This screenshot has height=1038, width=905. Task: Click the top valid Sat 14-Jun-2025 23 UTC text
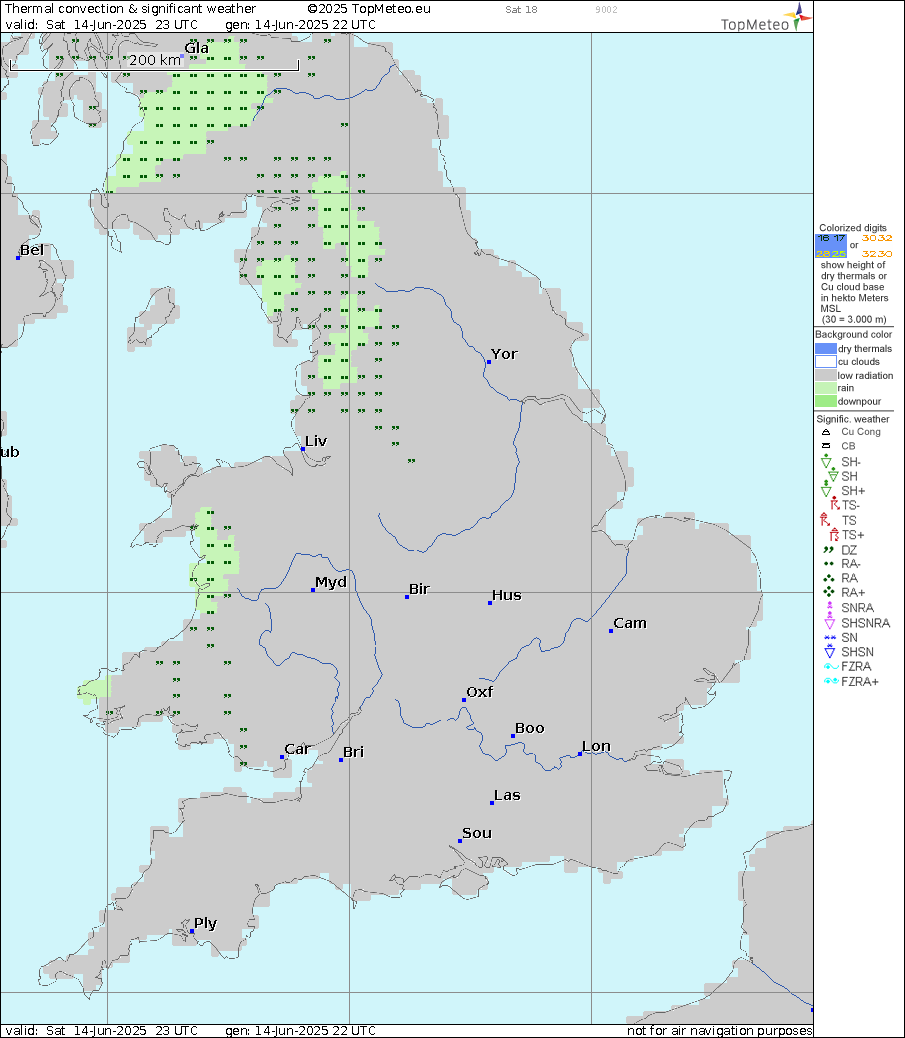coord(102,24)
